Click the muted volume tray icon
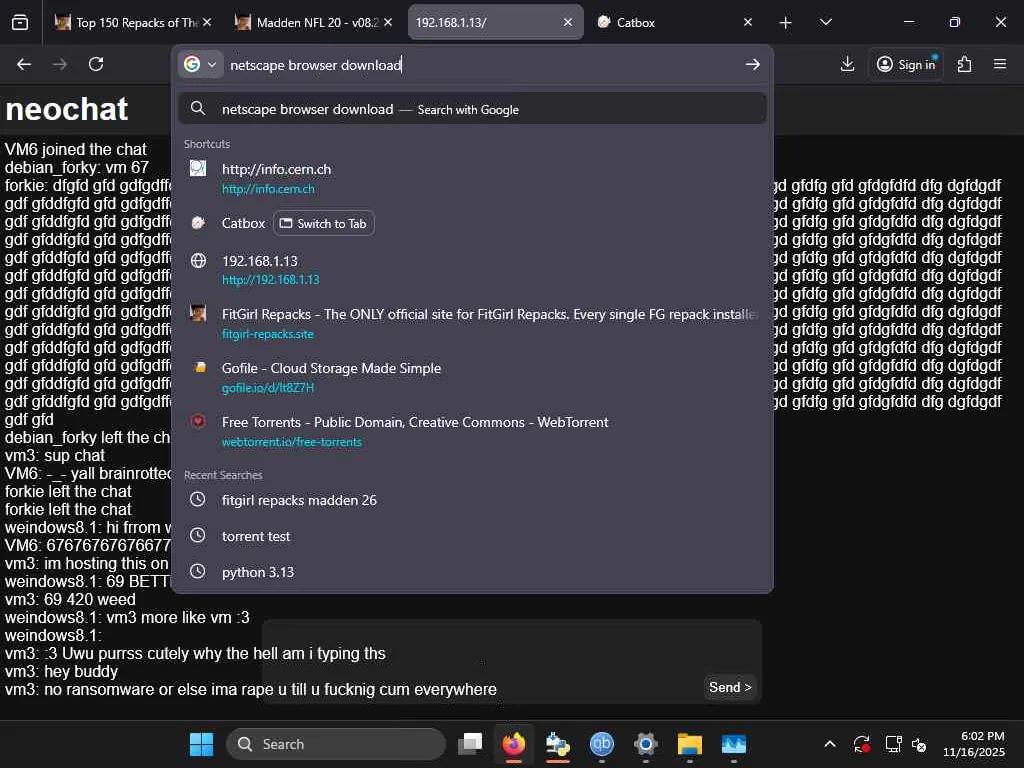The height and width of the screenshot is (768, 1024). pyautogui.click(x=919, y=744)
